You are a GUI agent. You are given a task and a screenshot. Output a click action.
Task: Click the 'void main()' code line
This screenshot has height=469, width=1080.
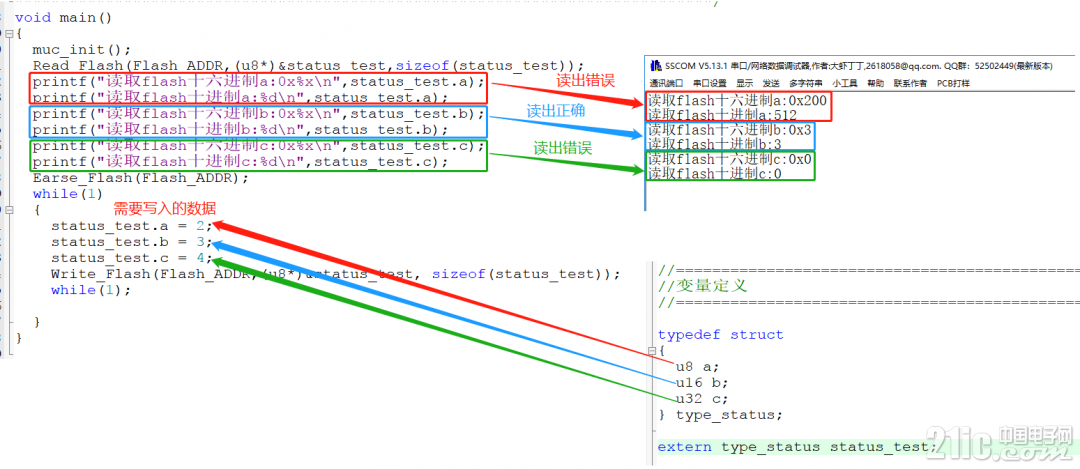tap(63, 17)
